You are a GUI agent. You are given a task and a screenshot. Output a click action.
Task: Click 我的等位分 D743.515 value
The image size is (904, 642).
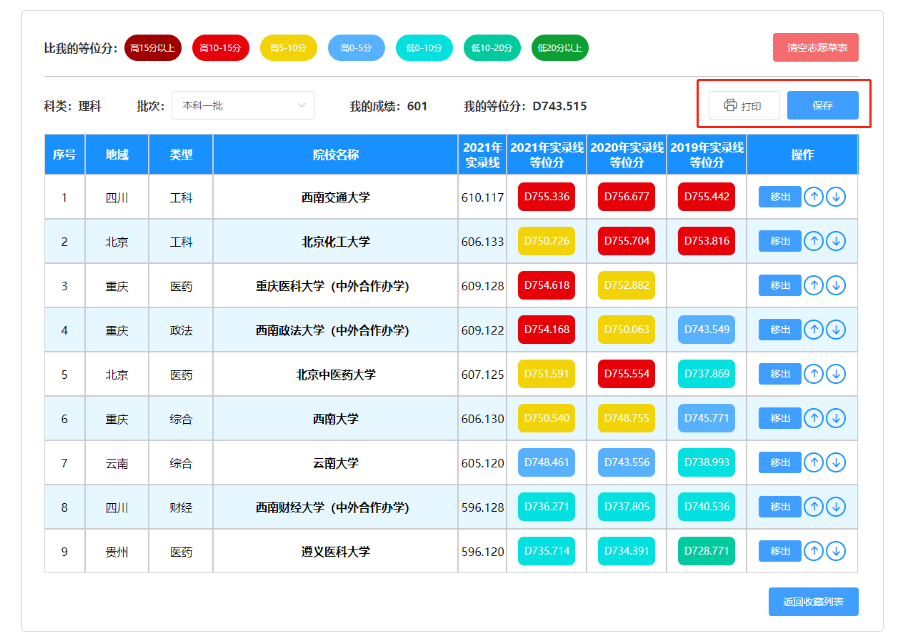click(x=560, y=106)
